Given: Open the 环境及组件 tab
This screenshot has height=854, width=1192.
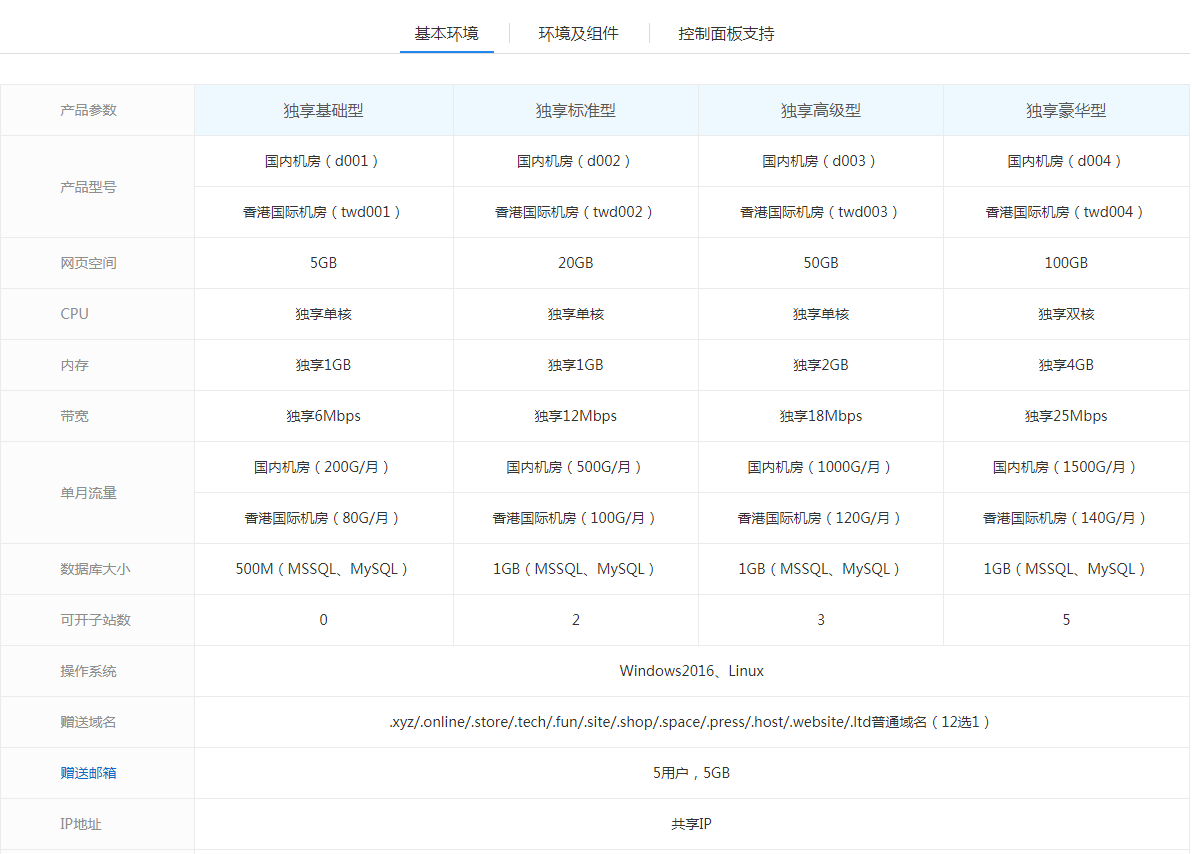Looking at the screenshot, I should (x=578, y=33).
